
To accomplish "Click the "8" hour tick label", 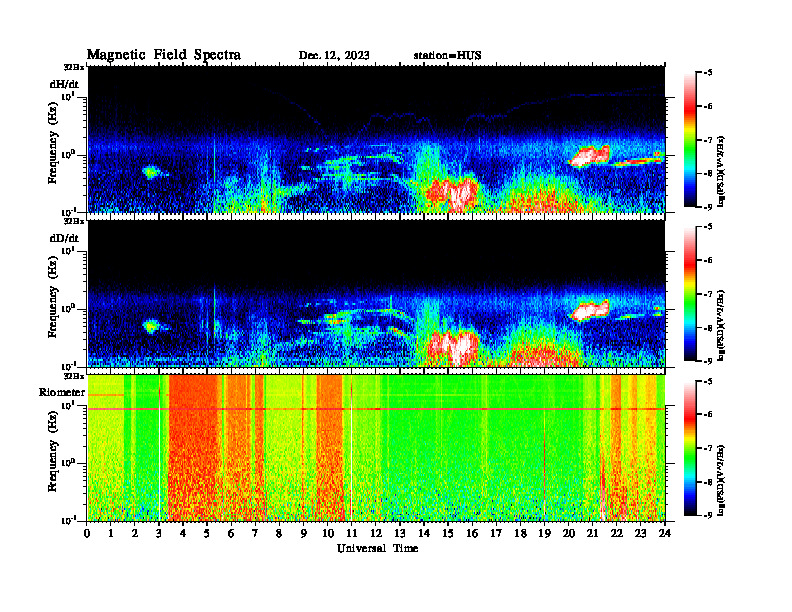I will [x=279, y=533].
